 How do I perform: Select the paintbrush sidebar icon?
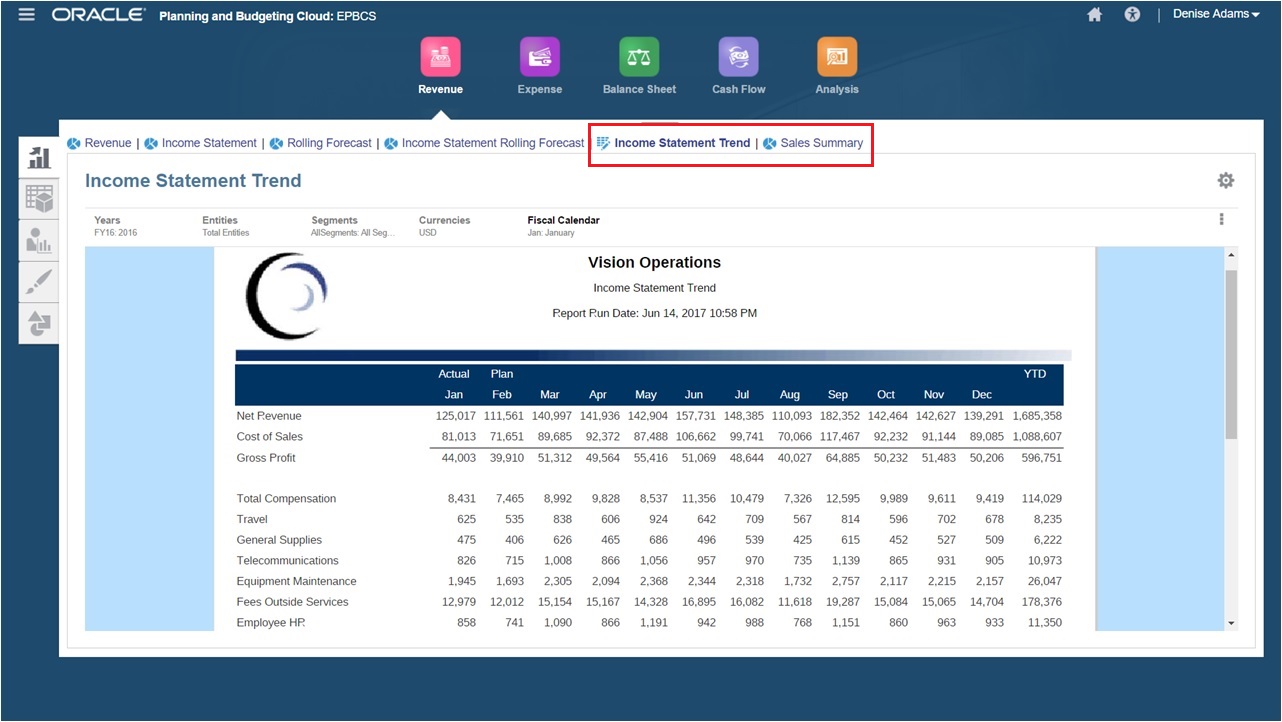point(39,282)
